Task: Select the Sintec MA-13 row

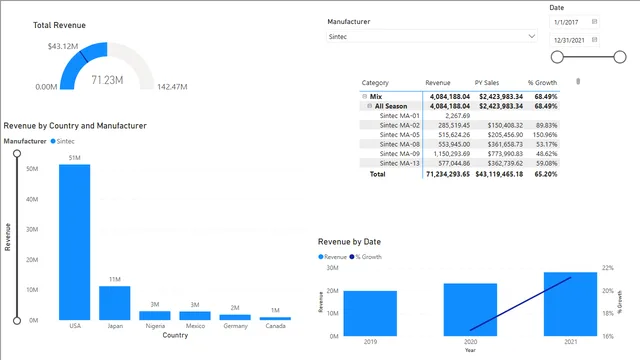Action: (459, 163)
